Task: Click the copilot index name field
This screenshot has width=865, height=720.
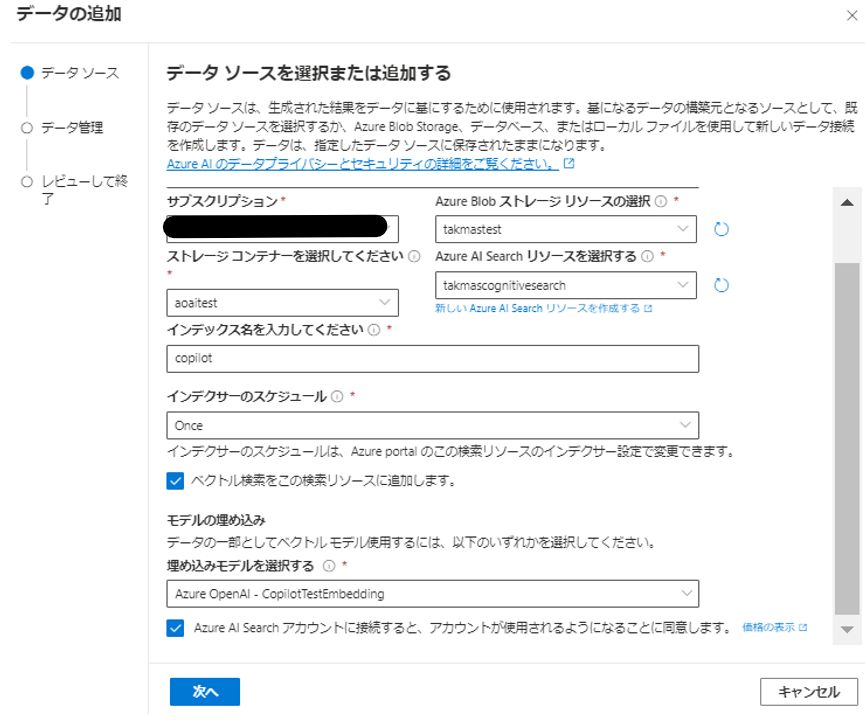Action: [432, 359]
